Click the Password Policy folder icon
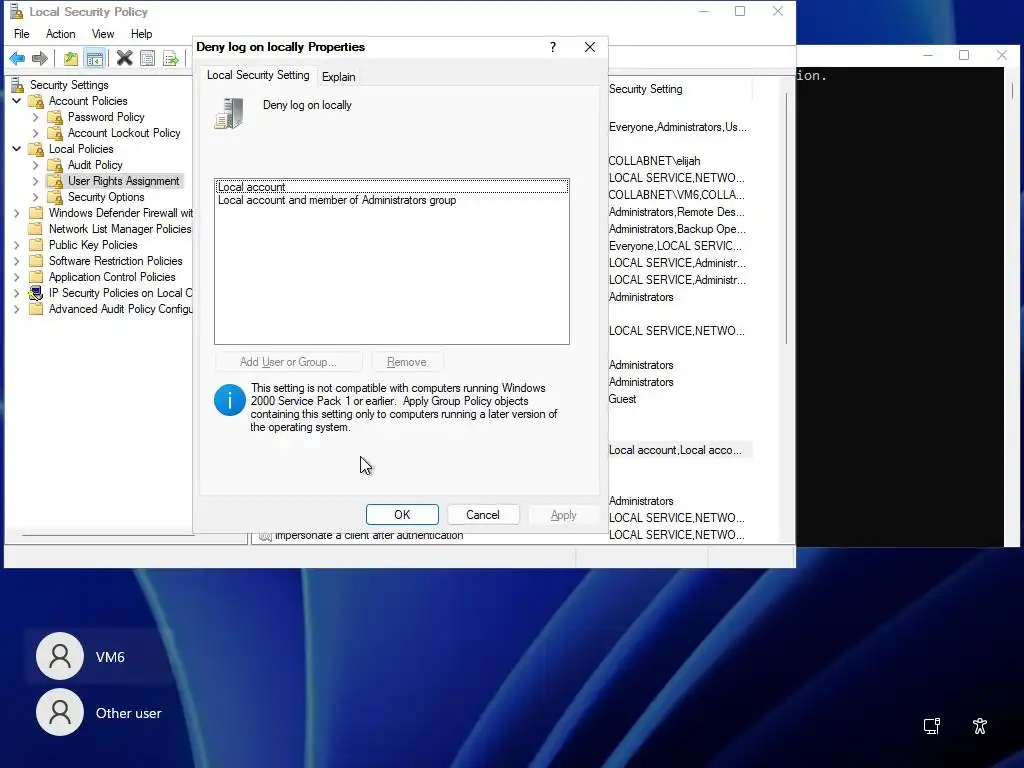Viewport: 1024px width, 768px height. pyautogui.click(x=56, y=117)
